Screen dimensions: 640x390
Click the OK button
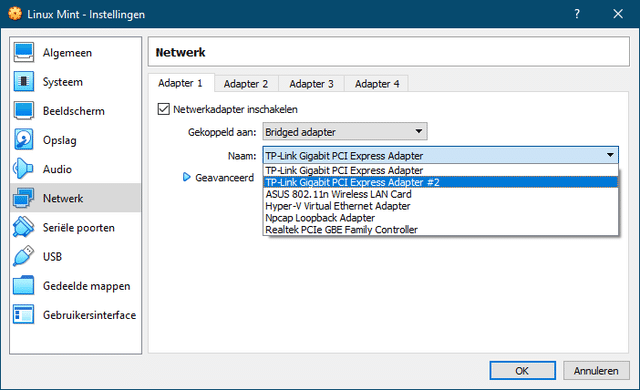[522, 370]
